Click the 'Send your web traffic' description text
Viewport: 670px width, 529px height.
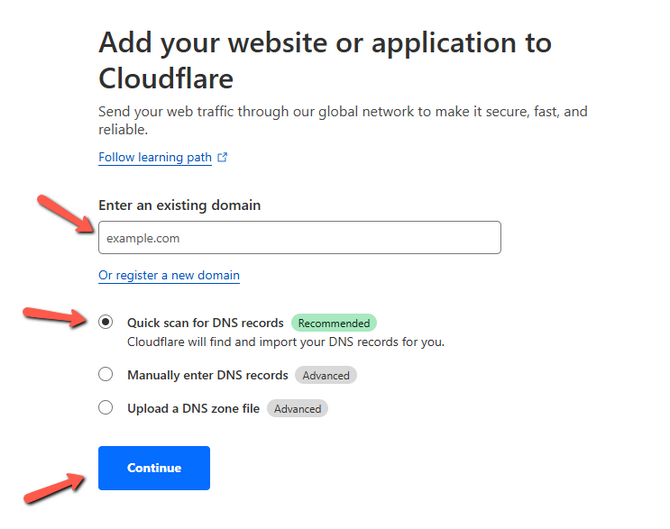(x=343, y=120)
